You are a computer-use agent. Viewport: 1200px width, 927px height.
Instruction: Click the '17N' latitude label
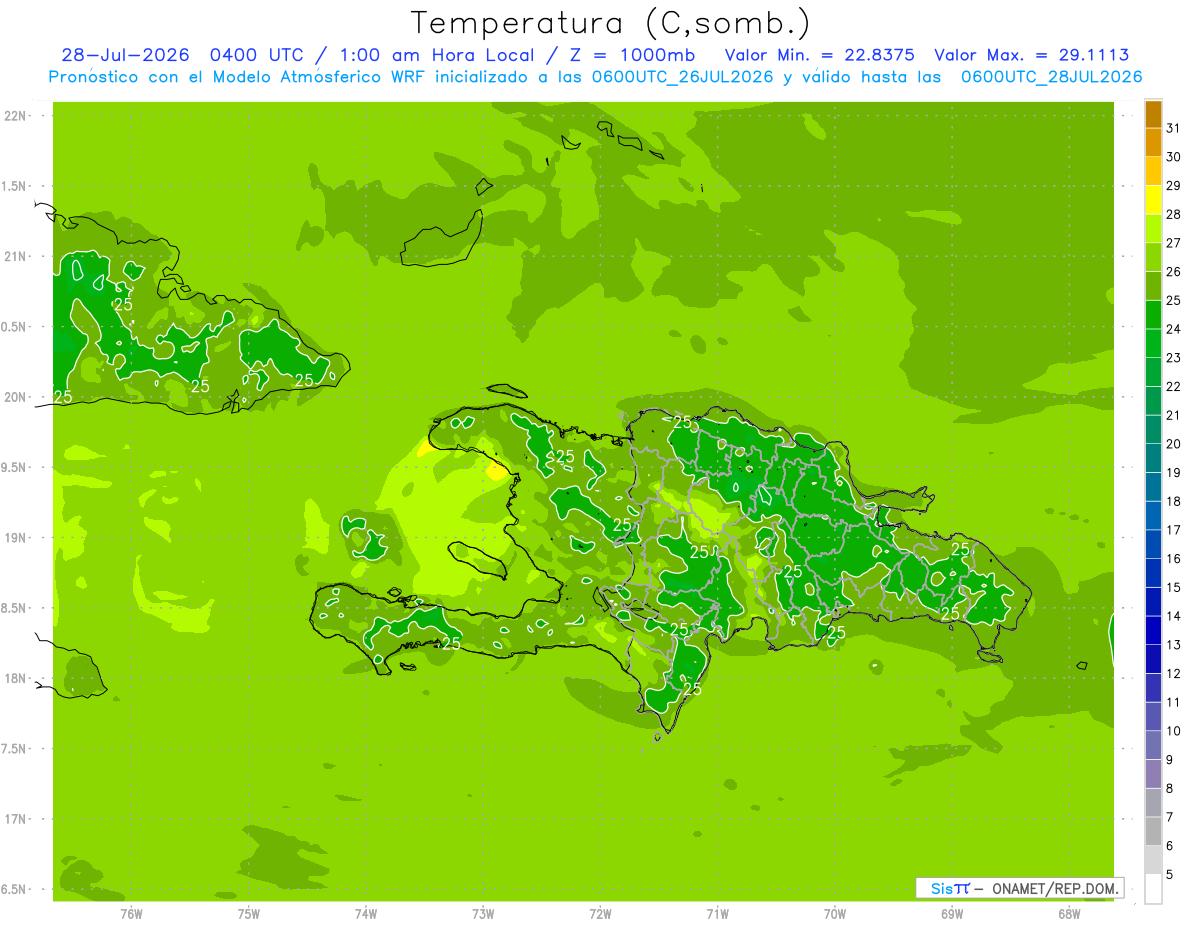pos(15,819)
